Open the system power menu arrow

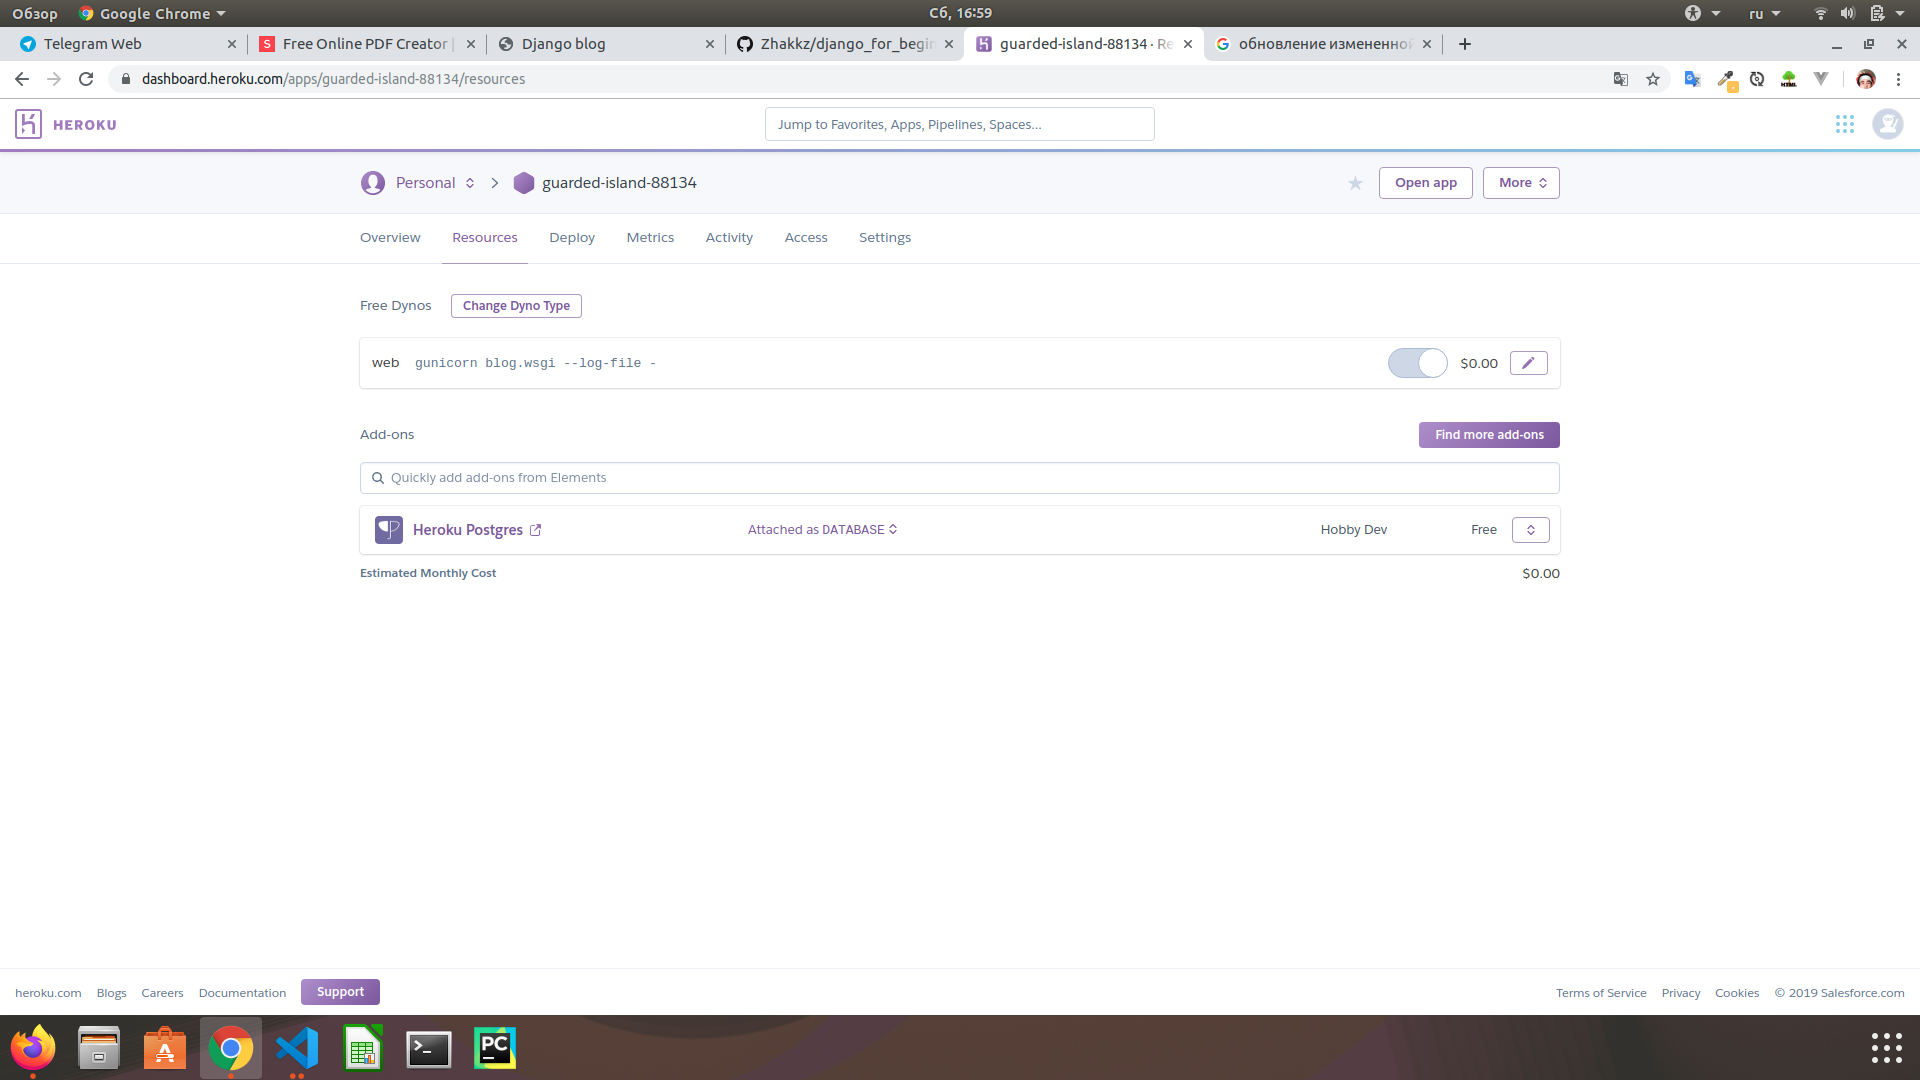click(1900, 13)
